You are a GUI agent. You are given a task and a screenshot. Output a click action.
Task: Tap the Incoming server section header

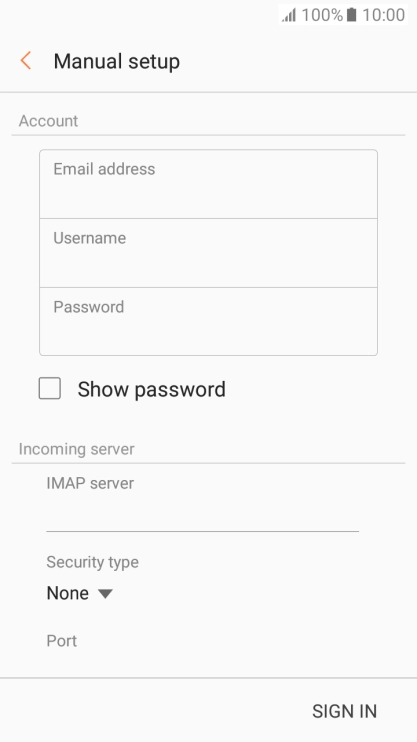coord(77,449)
